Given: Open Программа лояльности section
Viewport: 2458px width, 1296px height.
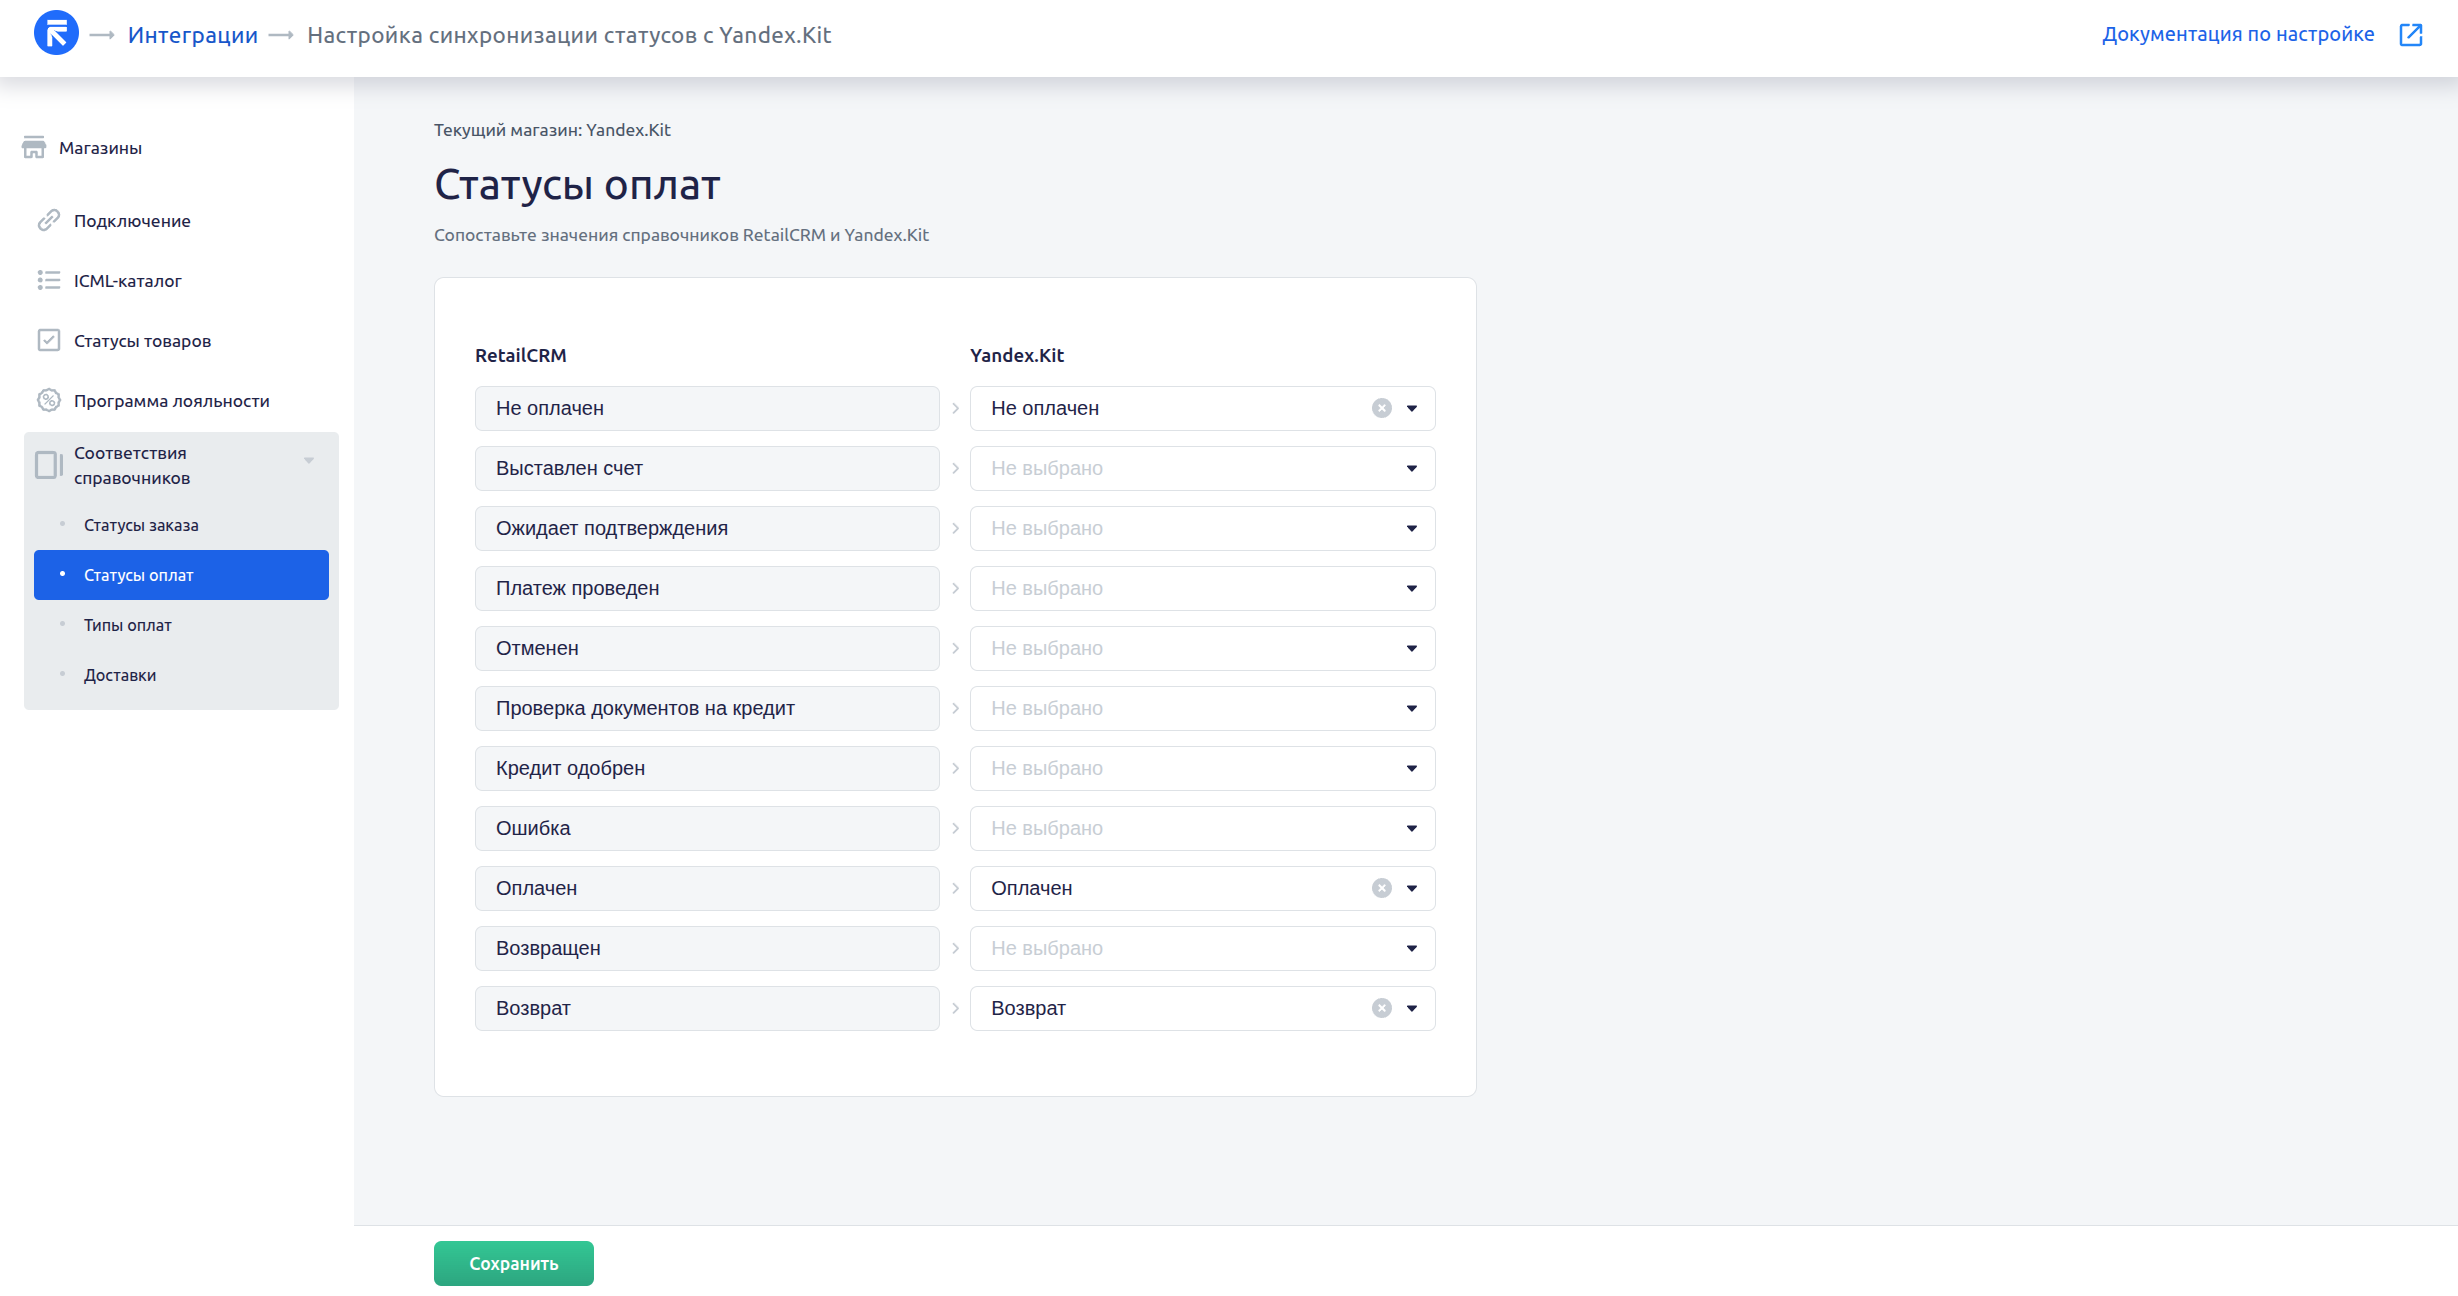Looking at the screenshot, I should coord(172,401).
